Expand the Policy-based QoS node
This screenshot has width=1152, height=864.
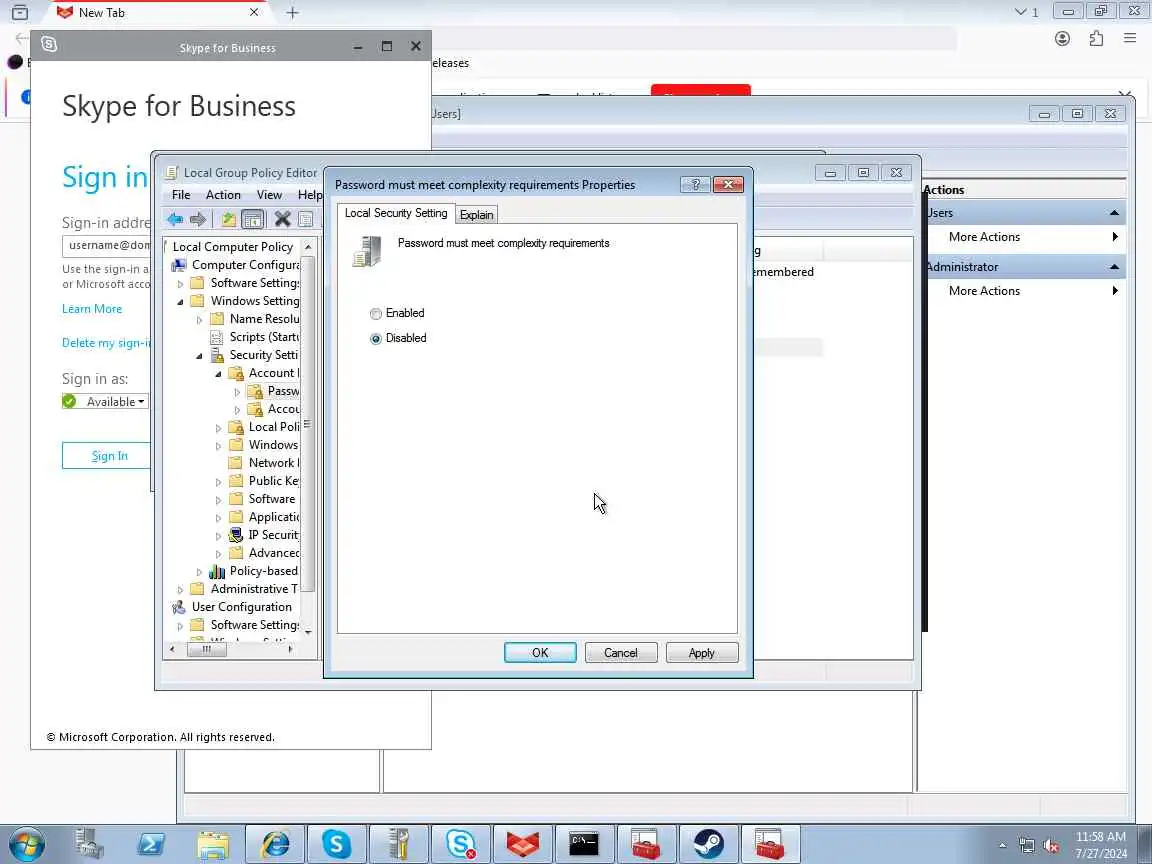coord(199,572)
